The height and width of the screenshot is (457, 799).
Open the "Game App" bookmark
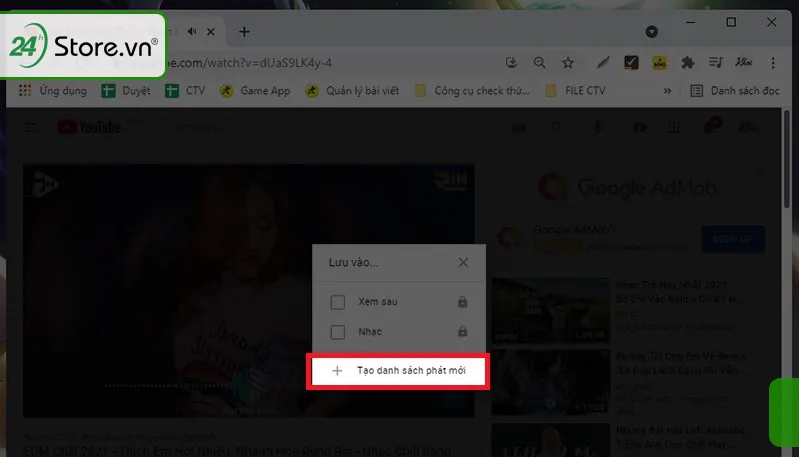click(256, 91)
